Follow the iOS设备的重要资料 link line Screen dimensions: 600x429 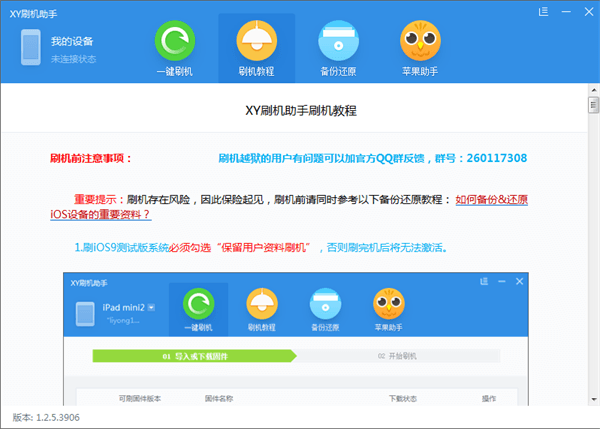(x=101, y=214)
